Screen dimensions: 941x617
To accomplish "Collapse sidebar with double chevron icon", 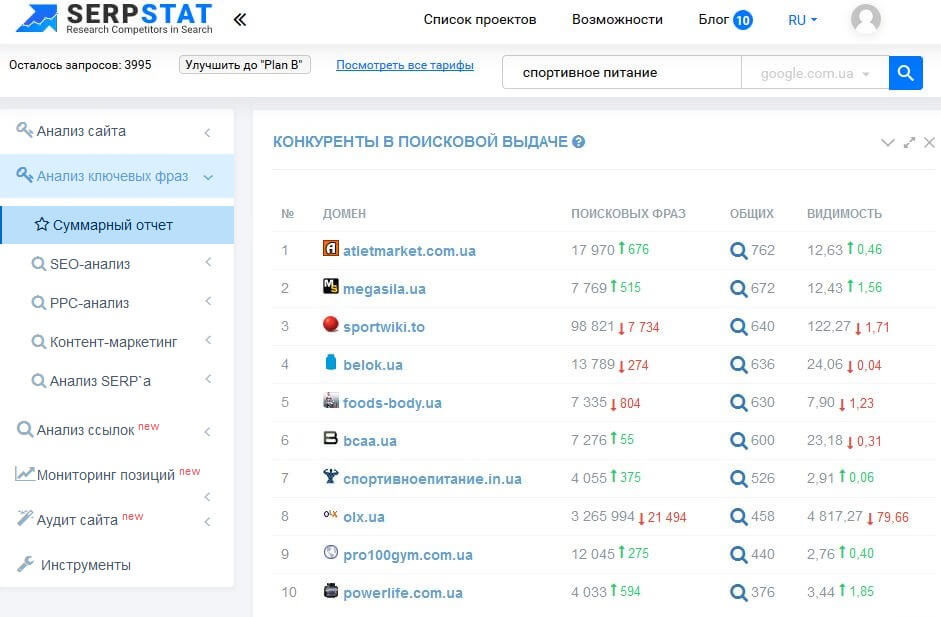I will [240, 20].
